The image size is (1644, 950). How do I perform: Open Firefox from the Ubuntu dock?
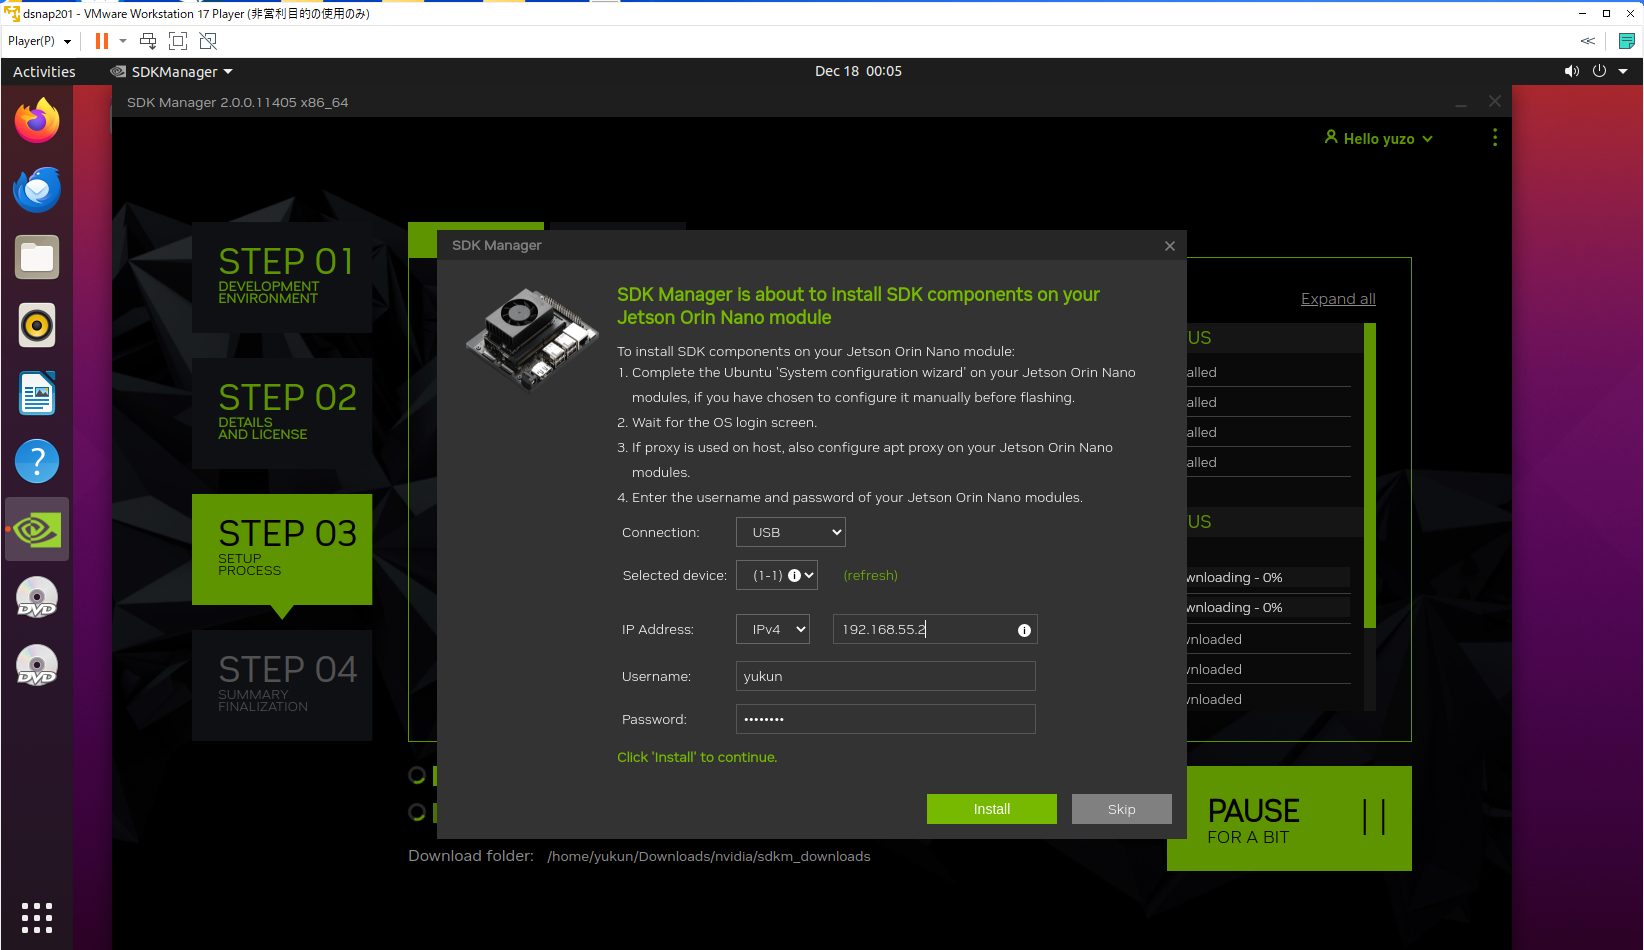coord(37,121)
